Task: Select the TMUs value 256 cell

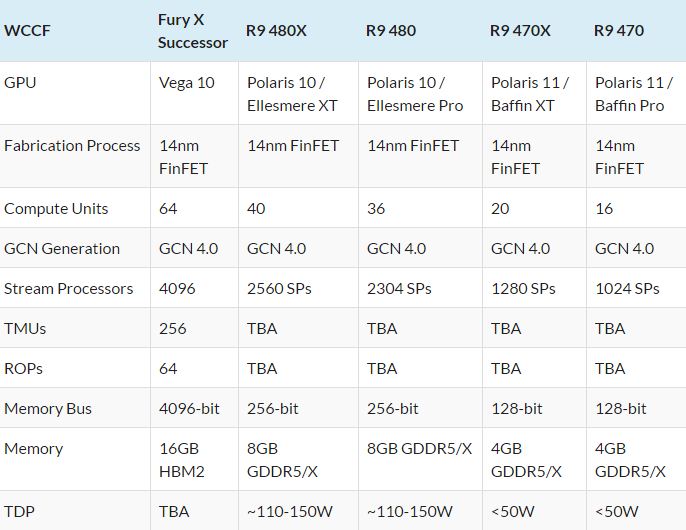Action: pyautogui.click(x=172, y=329)
